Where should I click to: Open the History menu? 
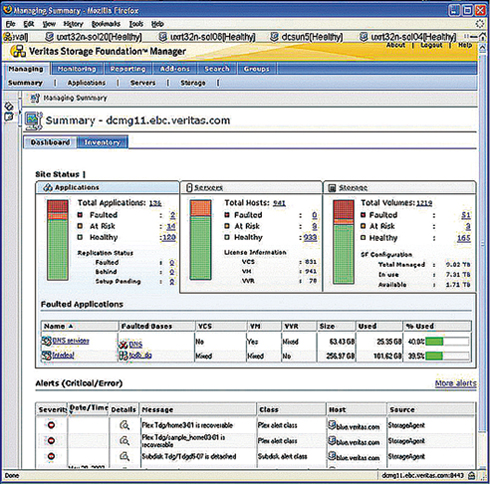click(x=73, y=24)
